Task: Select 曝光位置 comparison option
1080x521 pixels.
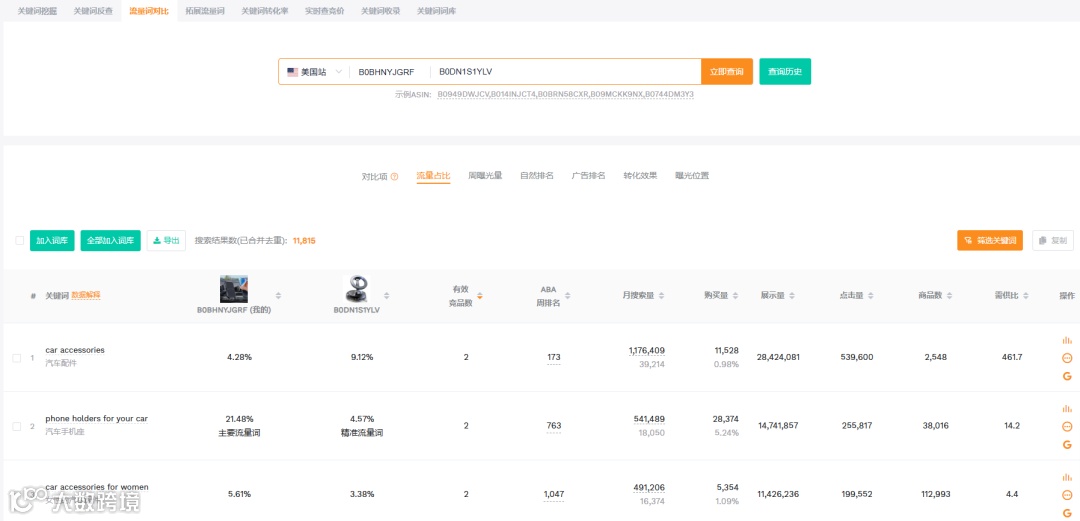Action: coord(692,176)
